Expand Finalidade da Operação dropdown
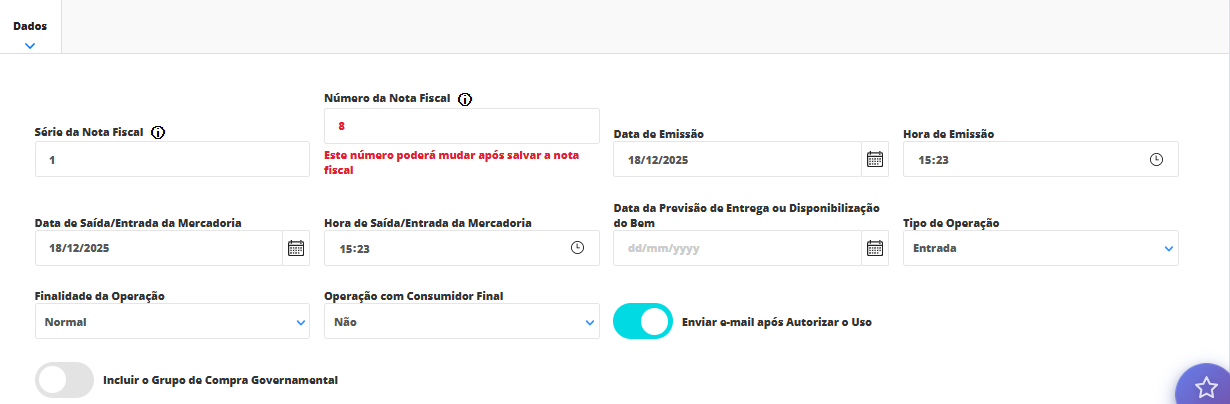Screen dimensions: 1230x404 tap(172, 322)
